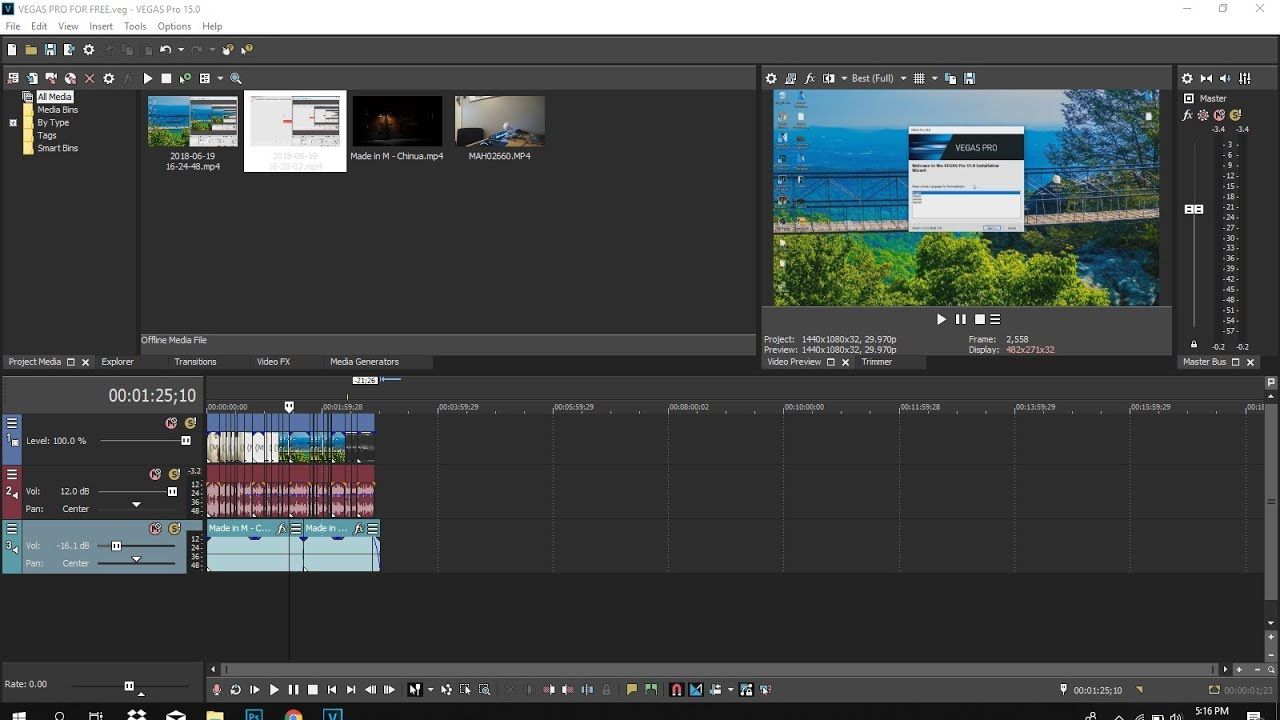
Task: Click the Record microphone button in transport
Action: (x=217, y=689)
